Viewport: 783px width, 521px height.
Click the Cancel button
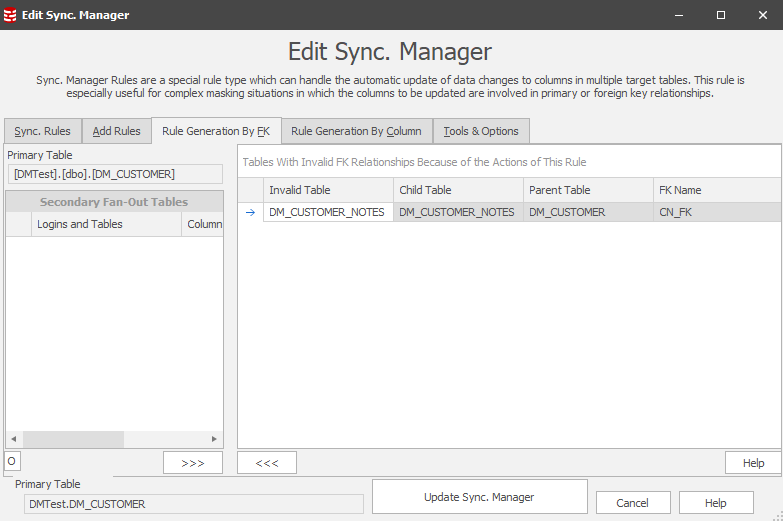(632, 503)
